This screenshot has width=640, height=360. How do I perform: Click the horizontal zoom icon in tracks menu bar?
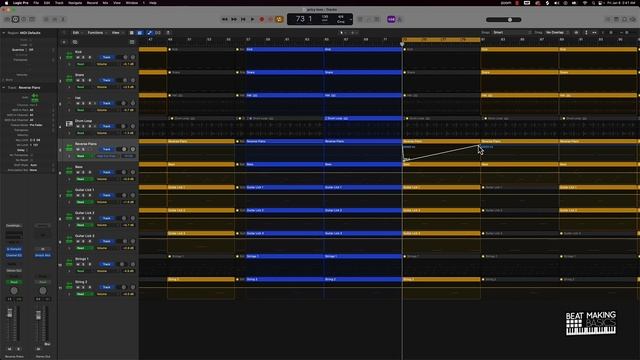[x=594, y=32]
